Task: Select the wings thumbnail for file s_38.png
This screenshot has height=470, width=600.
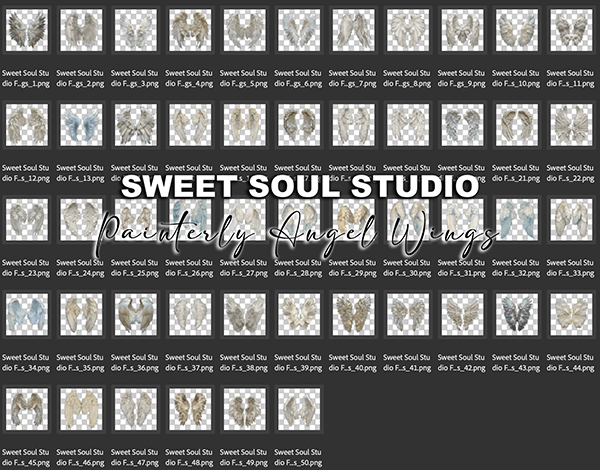Action: (x=245, y=314)
